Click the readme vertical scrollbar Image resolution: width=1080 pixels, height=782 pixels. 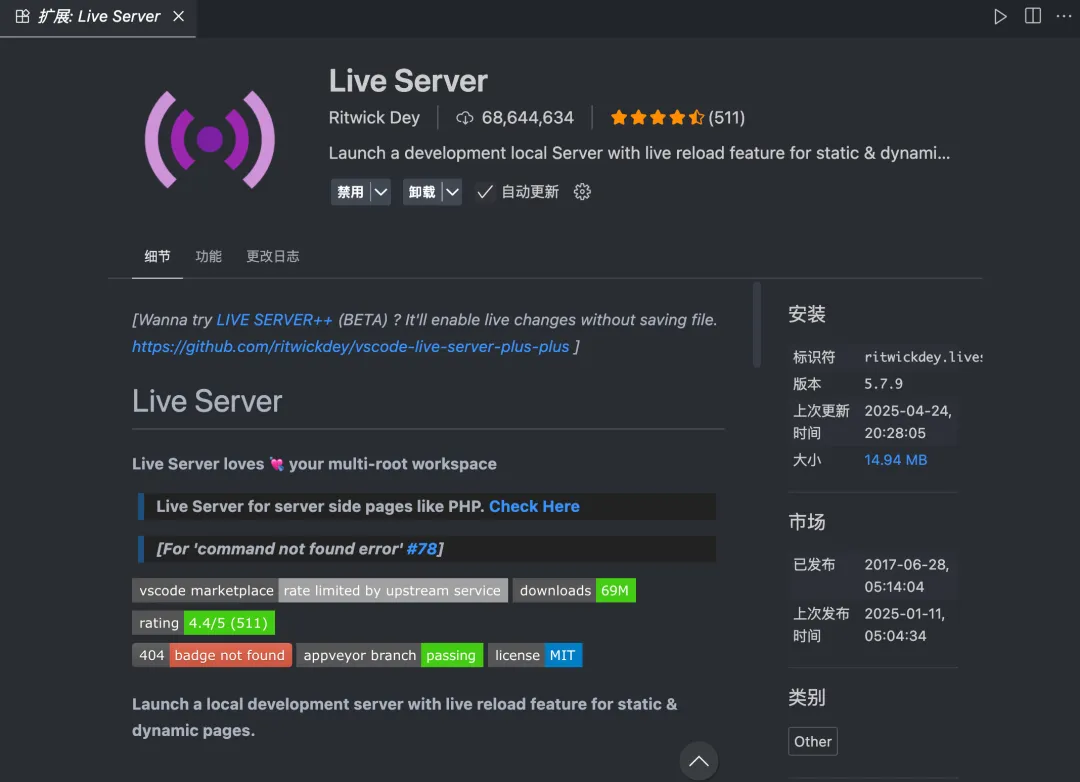point(757,325)
